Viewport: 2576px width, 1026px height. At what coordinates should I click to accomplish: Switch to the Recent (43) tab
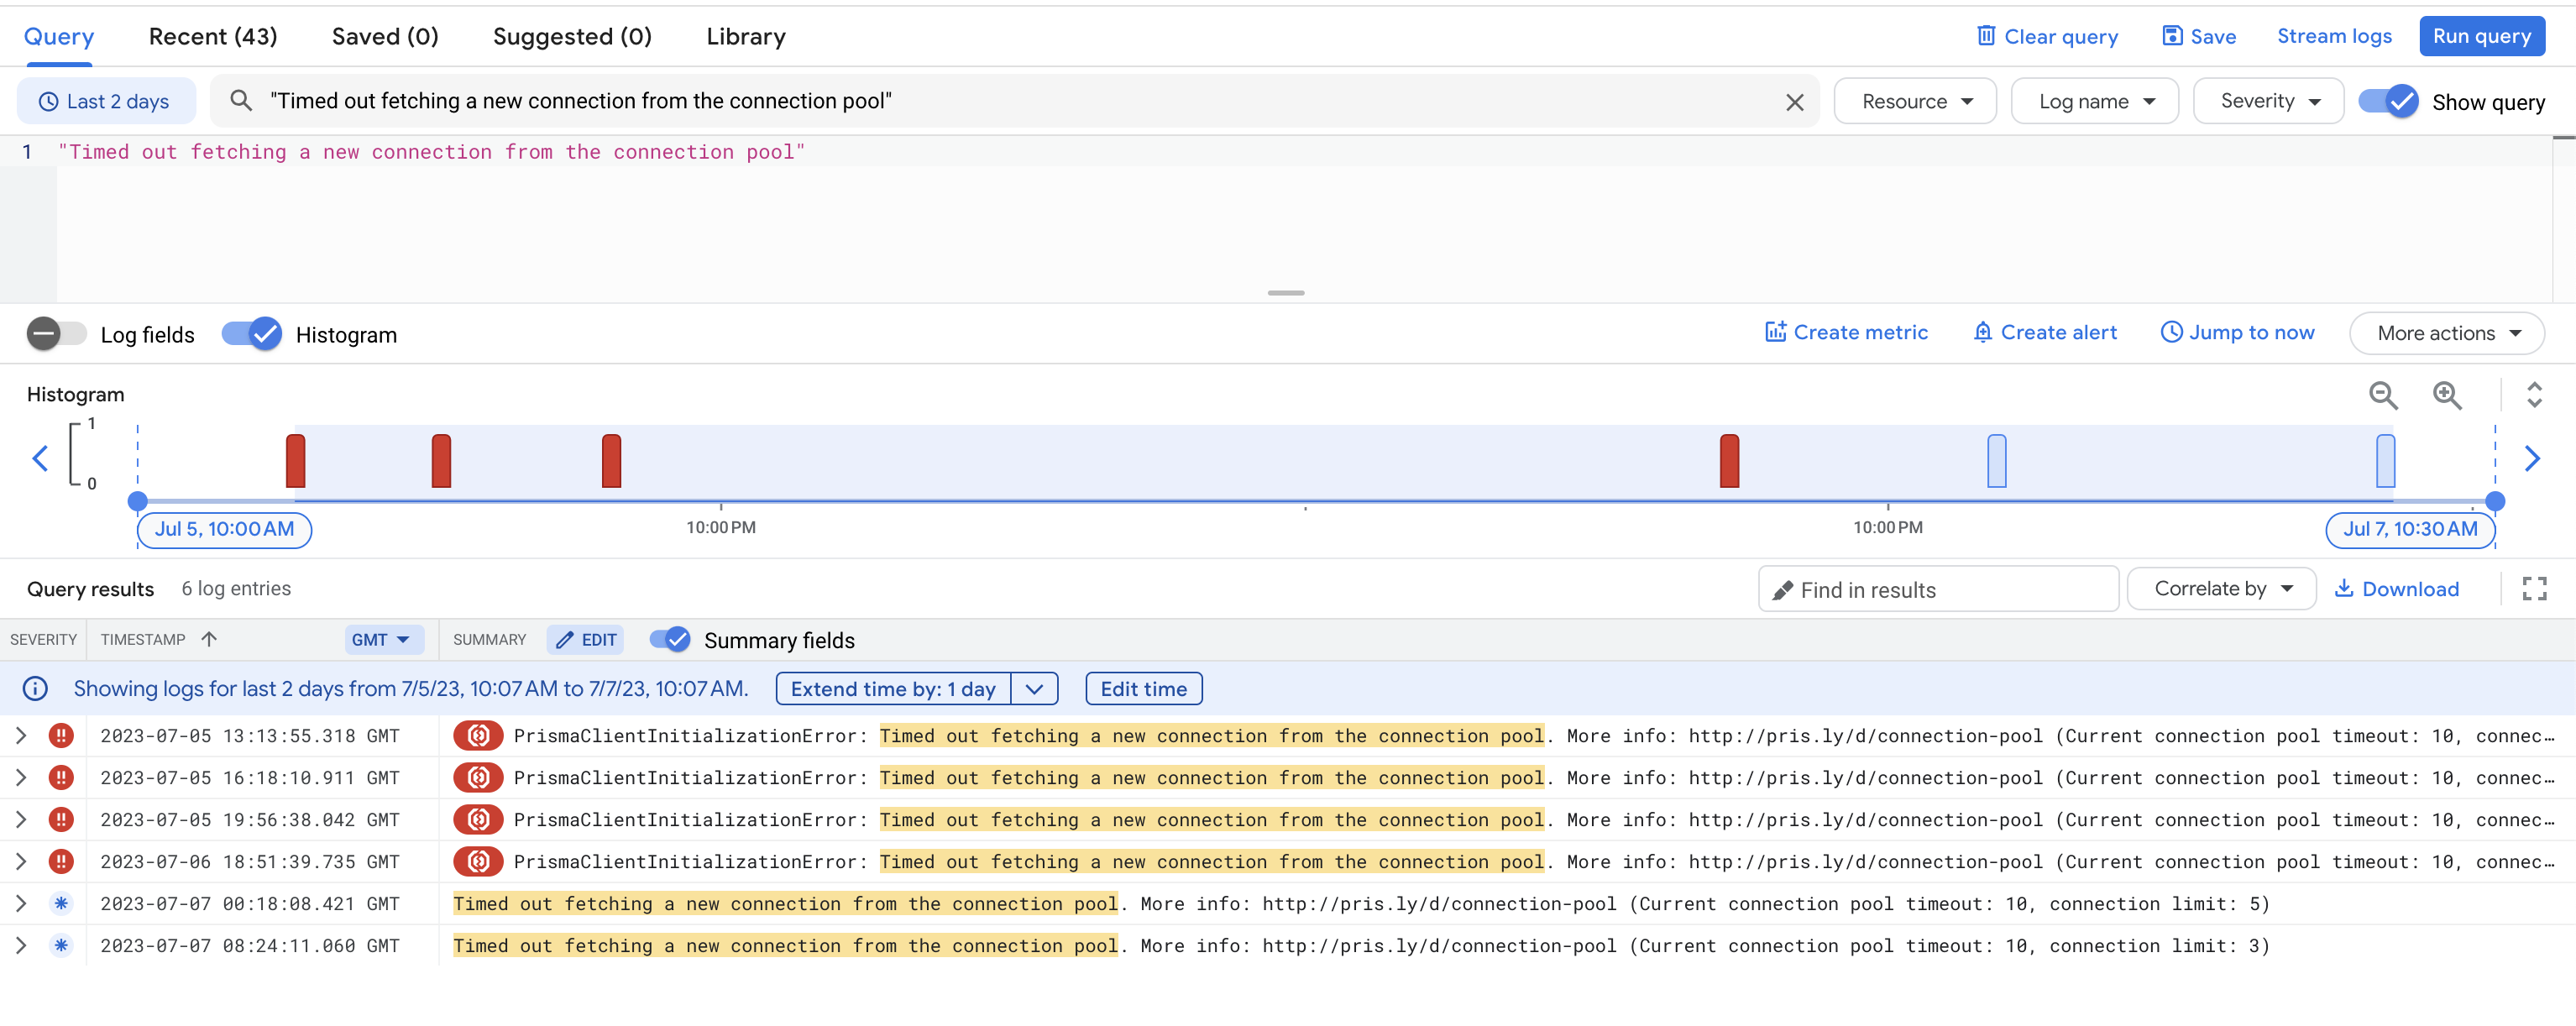coord(212,36)
